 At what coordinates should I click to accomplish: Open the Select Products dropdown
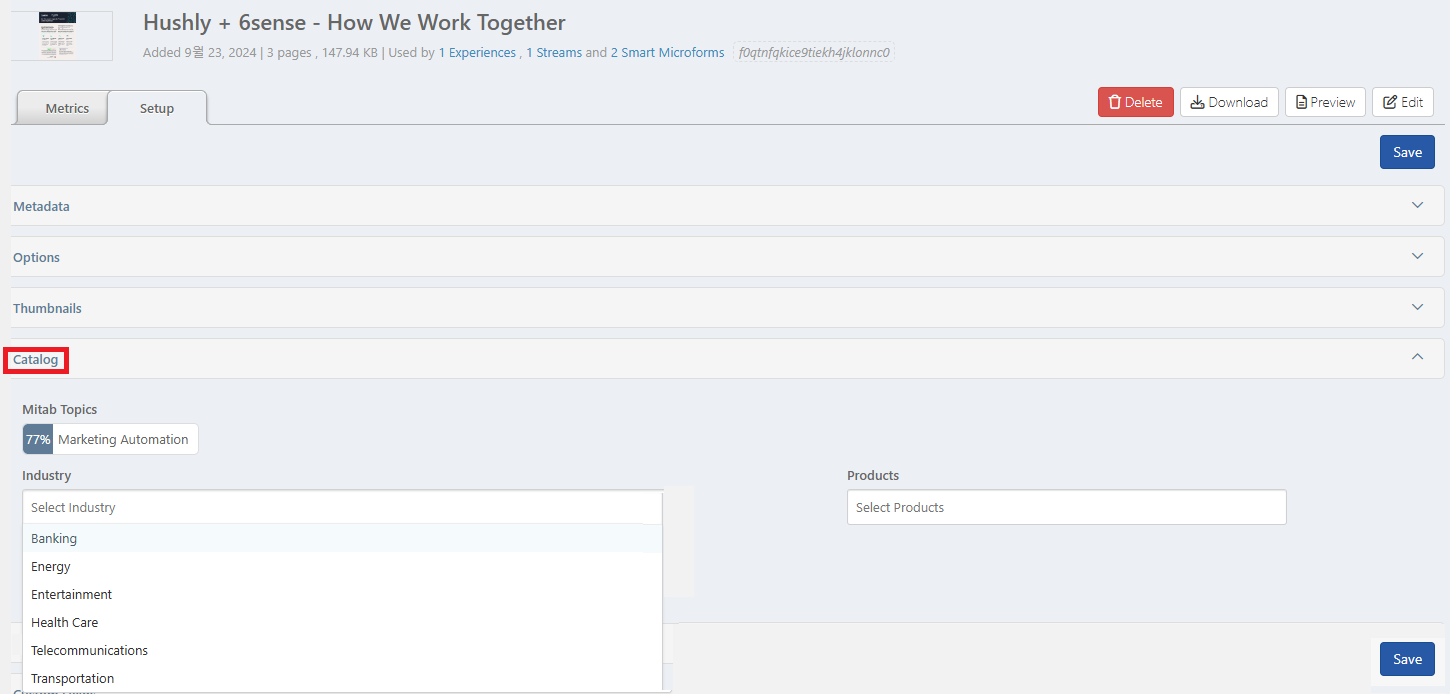(1066, 507)
